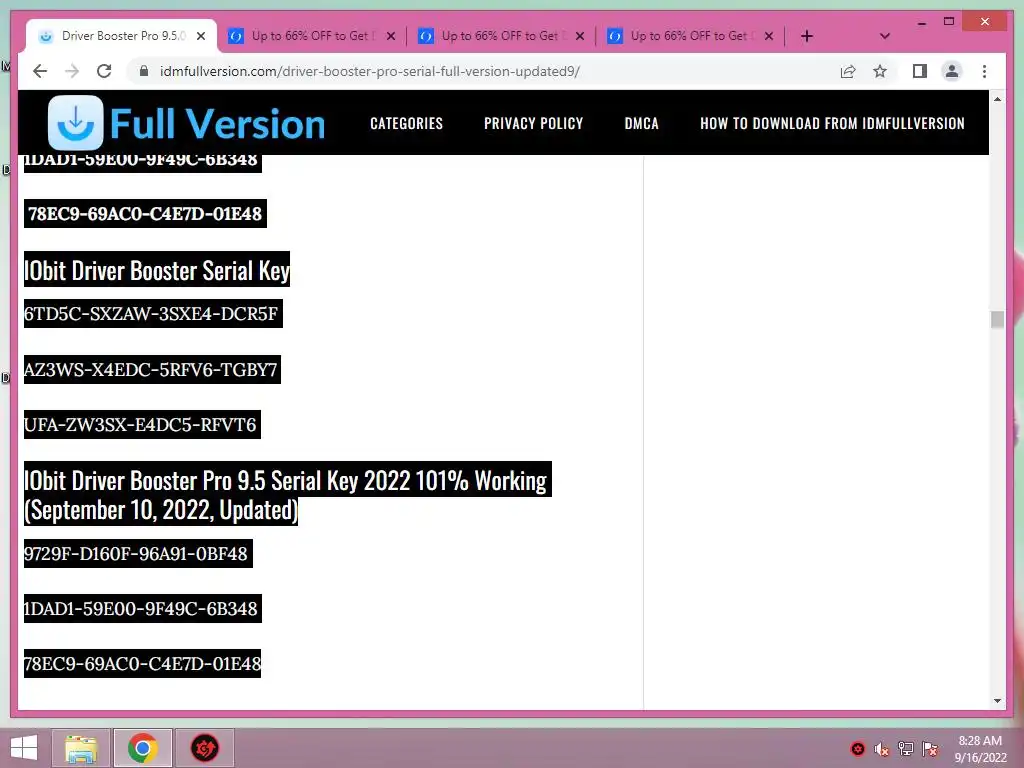This screenshot has height=768, width=1024.
Task: Open the CATEGORIES menu
Action: (406, 123)
